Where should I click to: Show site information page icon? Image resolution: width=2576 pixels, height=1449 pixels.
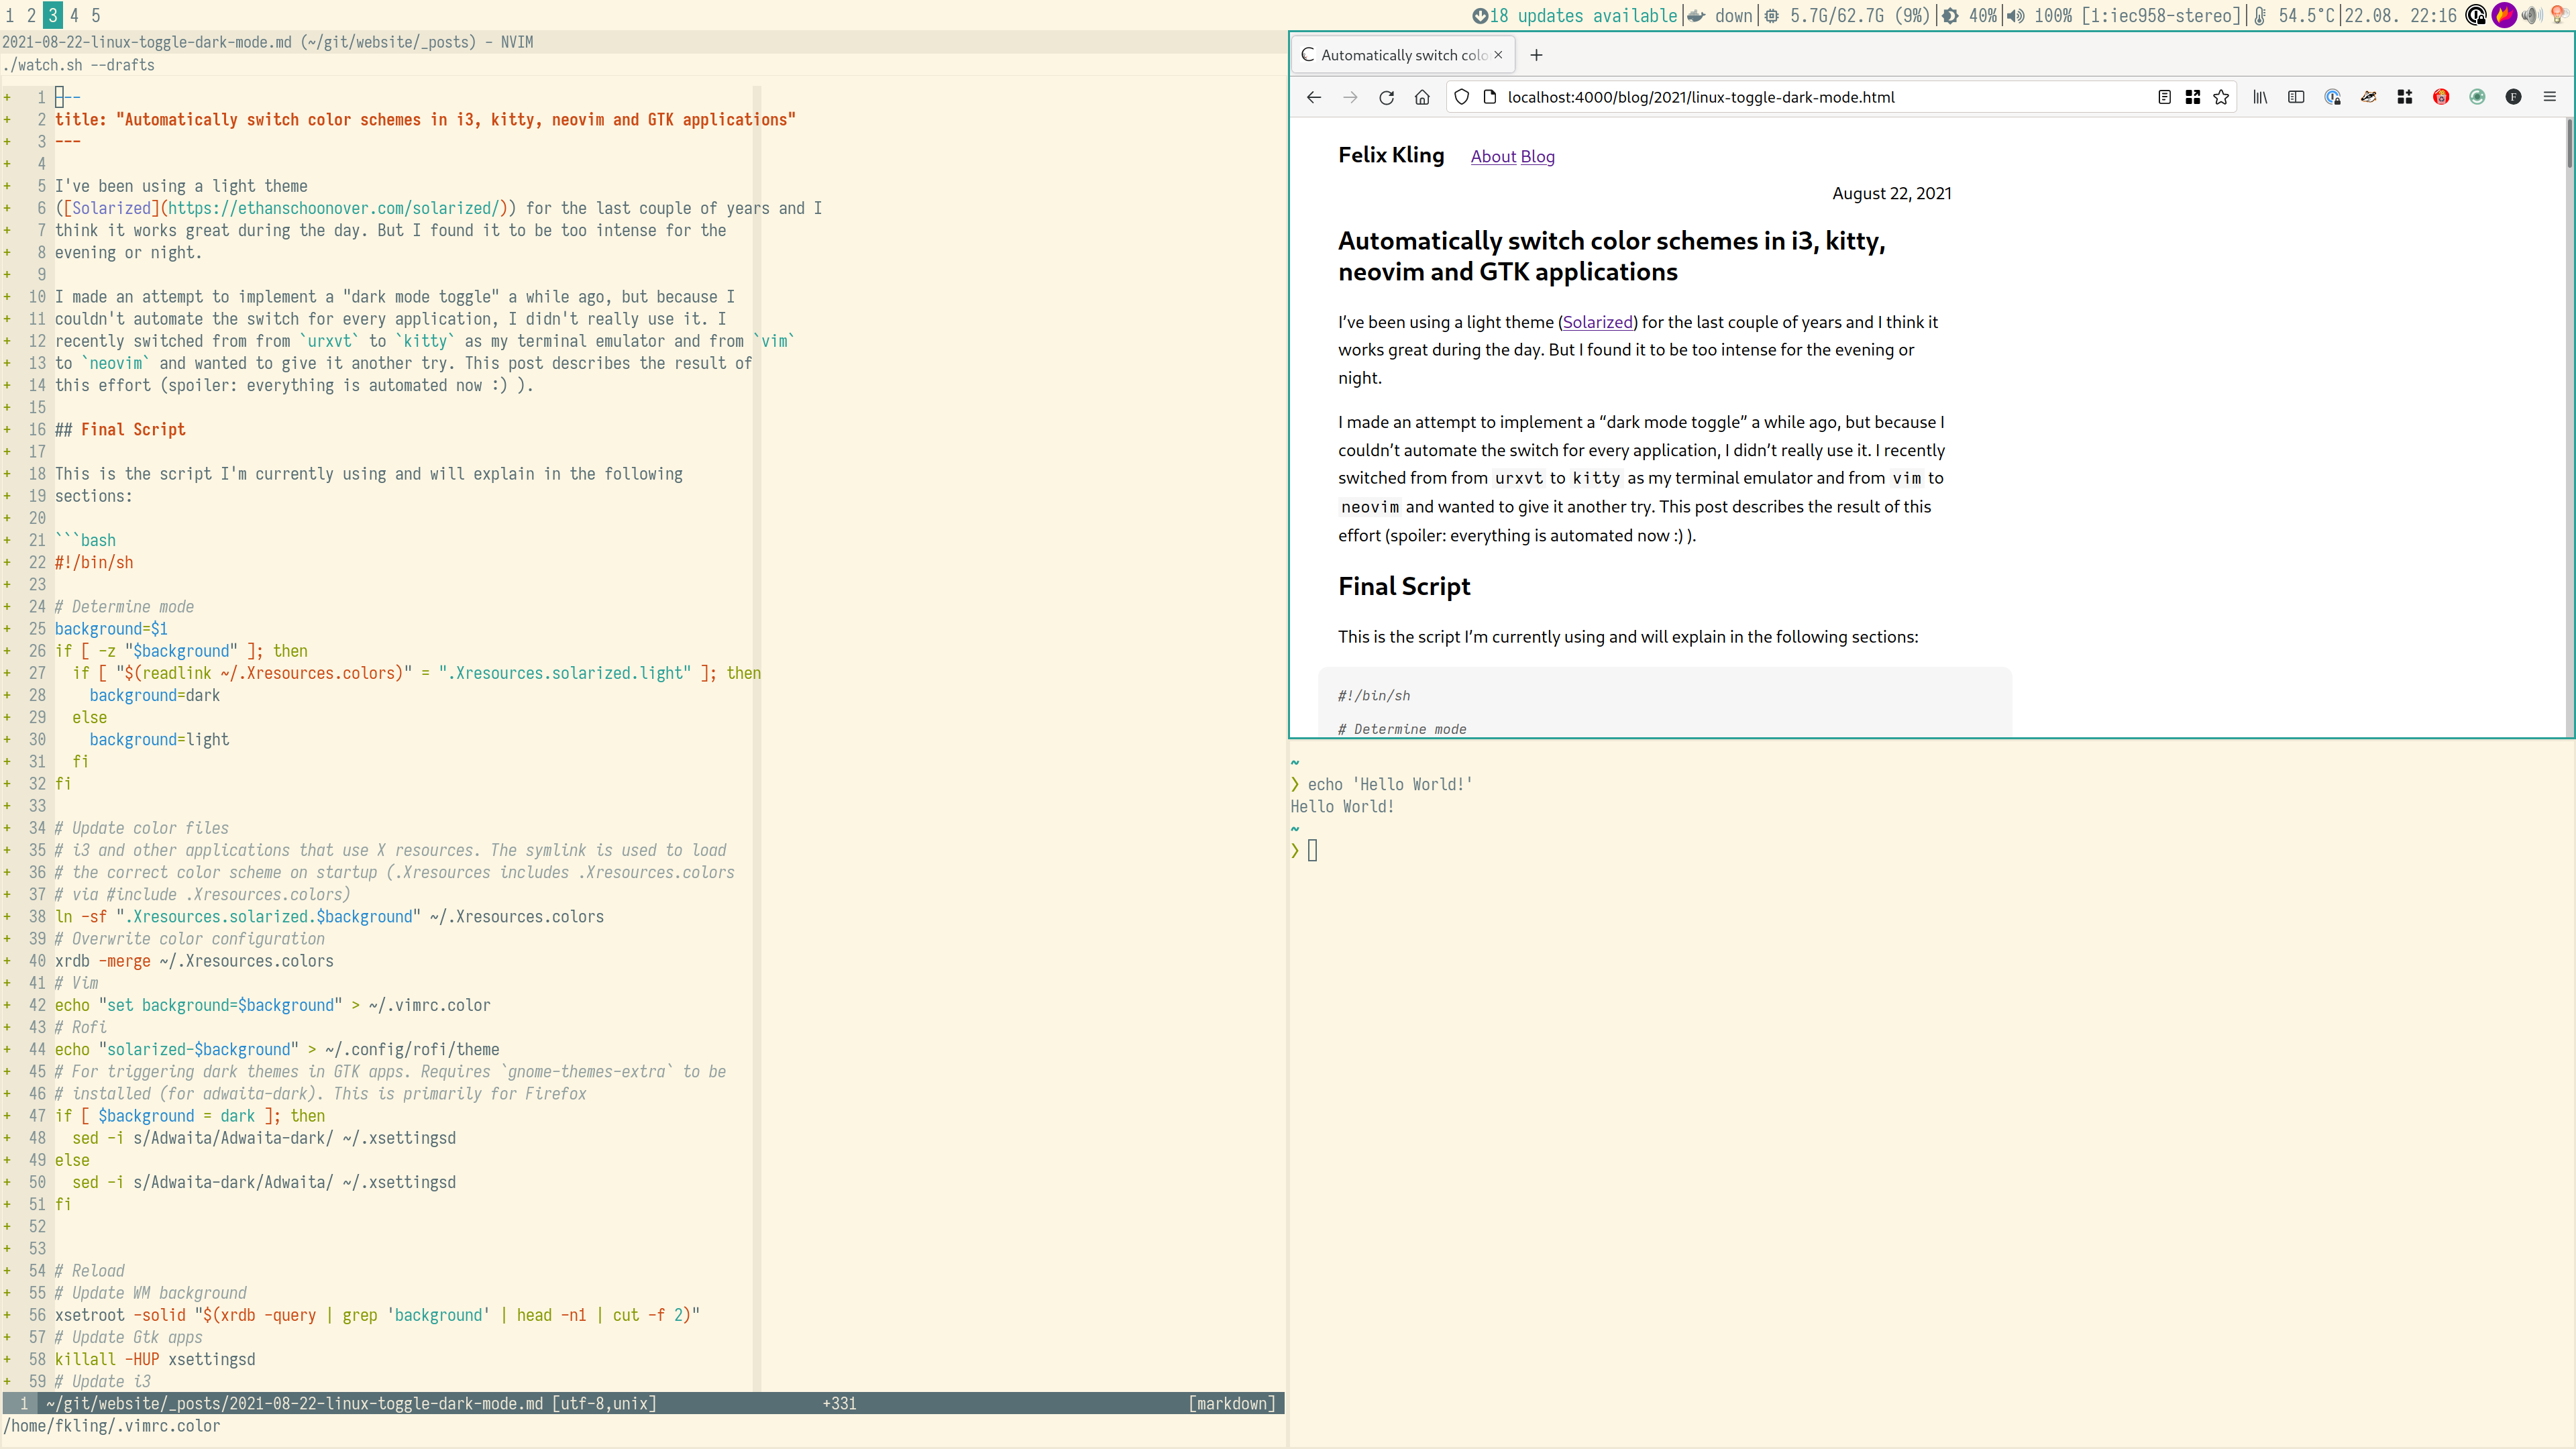(1489, 97)
